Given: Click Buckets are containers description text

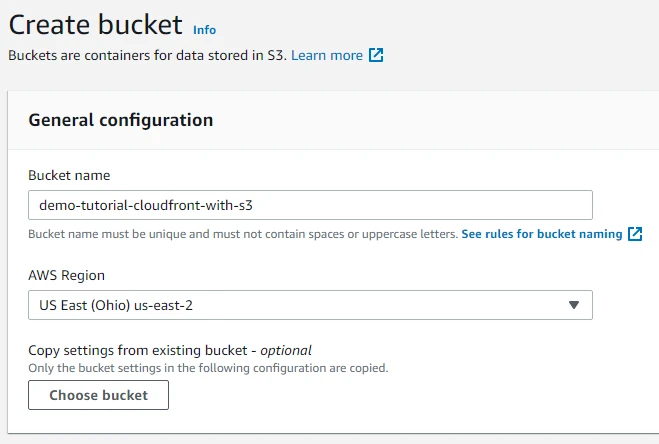Looking at the screenshot, I should pyautogui.click(x=147, y=56).
